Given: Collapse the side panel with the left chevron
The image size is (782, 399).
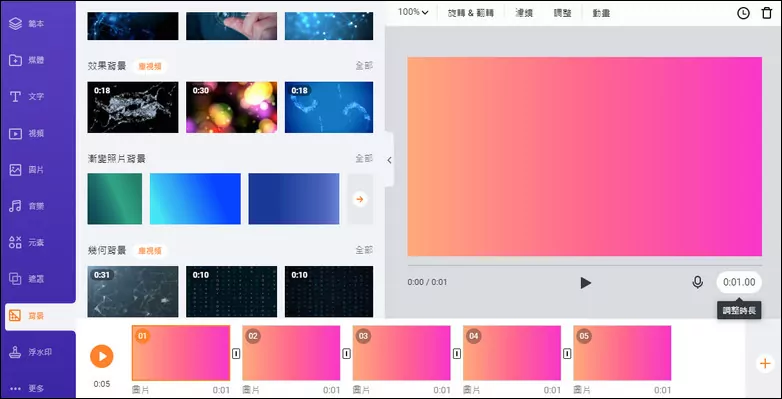Looking at the screenshot, I should click(389, 160).
